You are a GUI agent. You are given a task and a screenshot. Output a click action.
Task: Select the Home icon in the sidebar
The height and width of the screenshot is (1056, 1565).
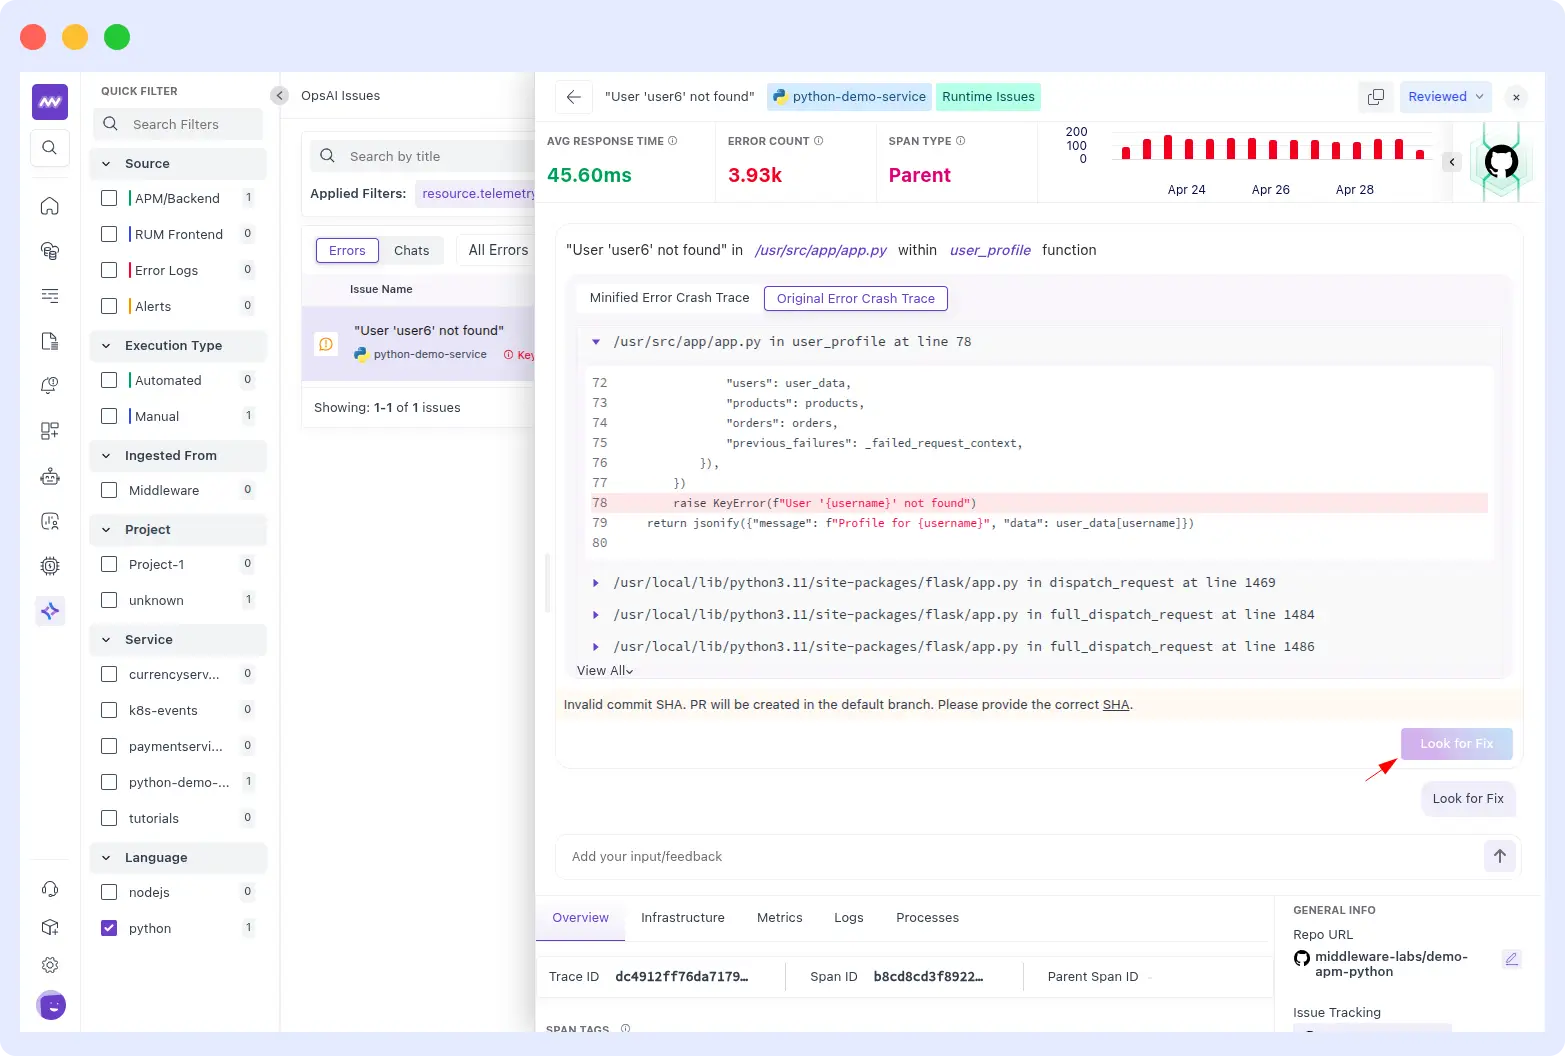click(x=50, y=206)
